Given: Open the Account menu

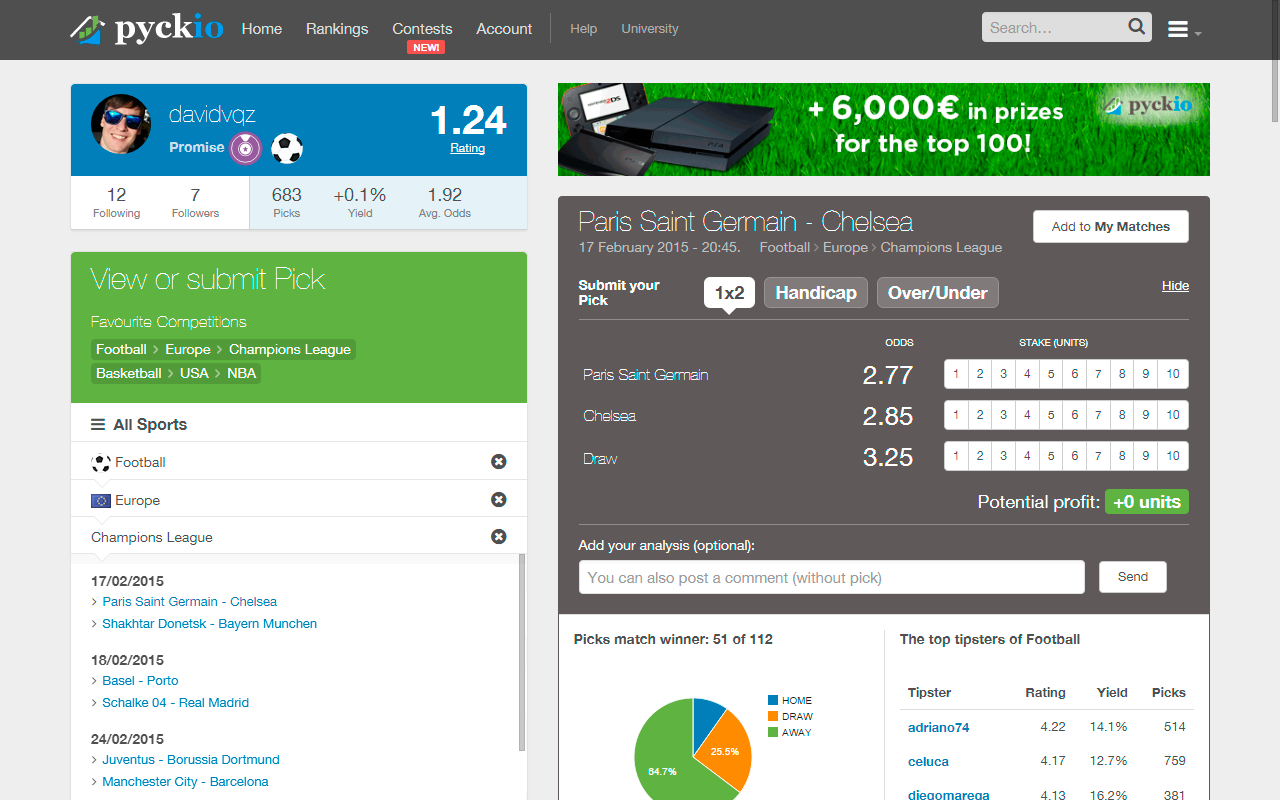Looking at the screenshot, I should [504, 29].
